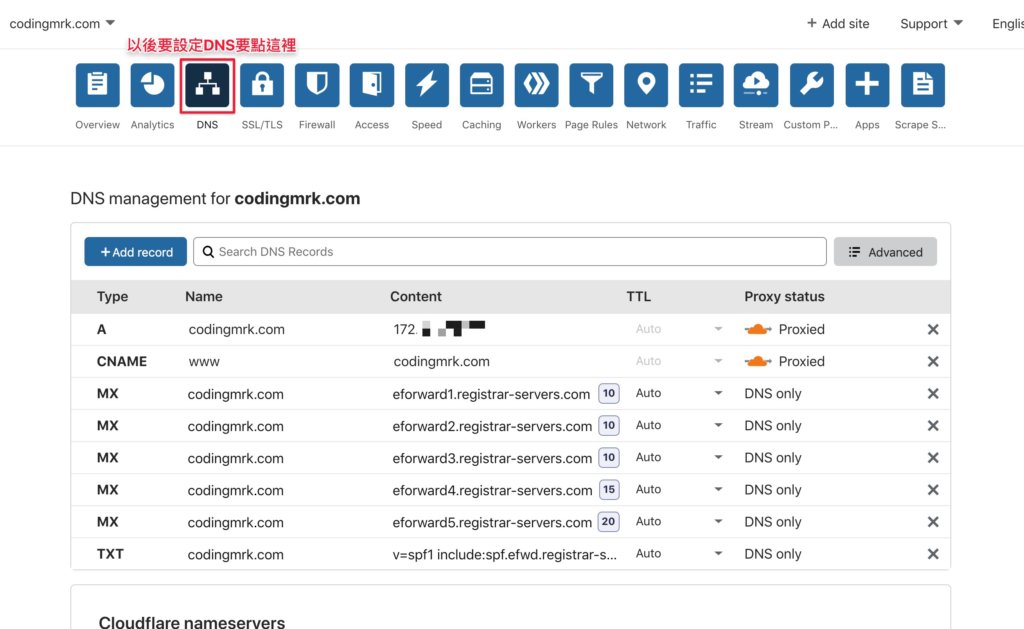Click the Proxy status column header
This screenshot has height=629, width=1024.
pyautogui.click(x=784, y=297)
